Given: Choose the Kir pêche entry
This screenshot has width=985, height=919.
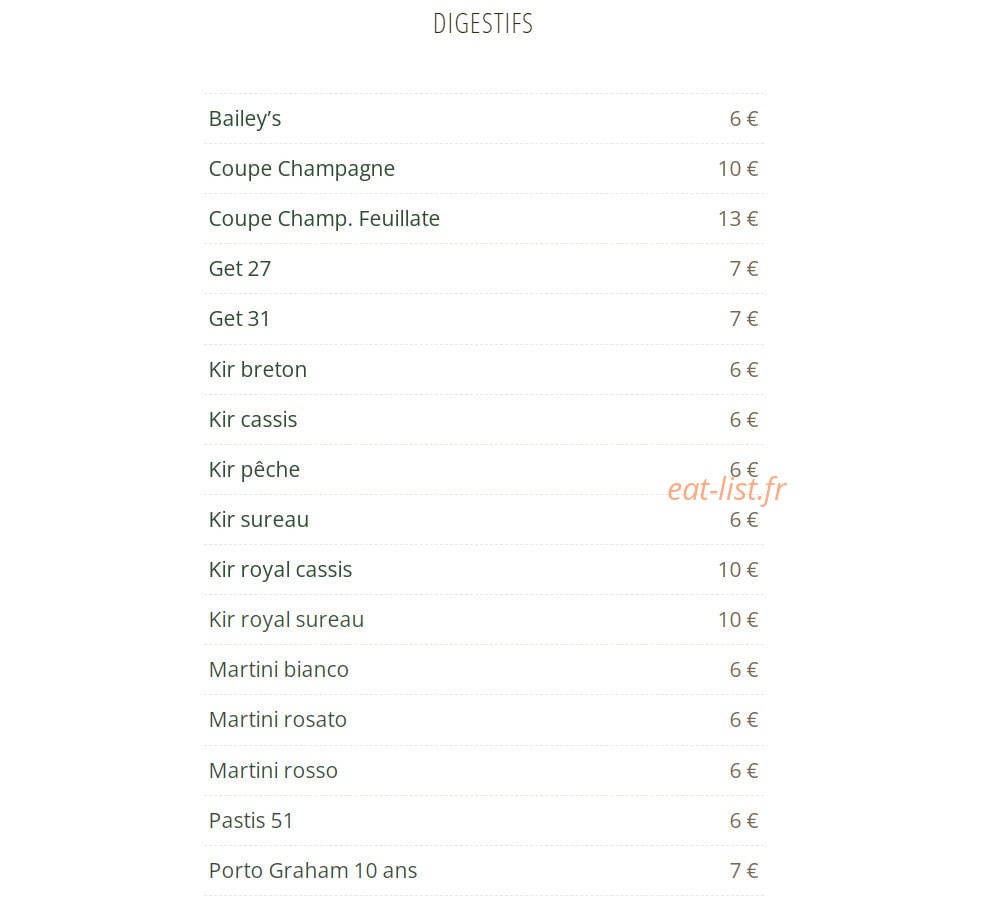Looking at the screenshot, I should (x=484, y=470).
